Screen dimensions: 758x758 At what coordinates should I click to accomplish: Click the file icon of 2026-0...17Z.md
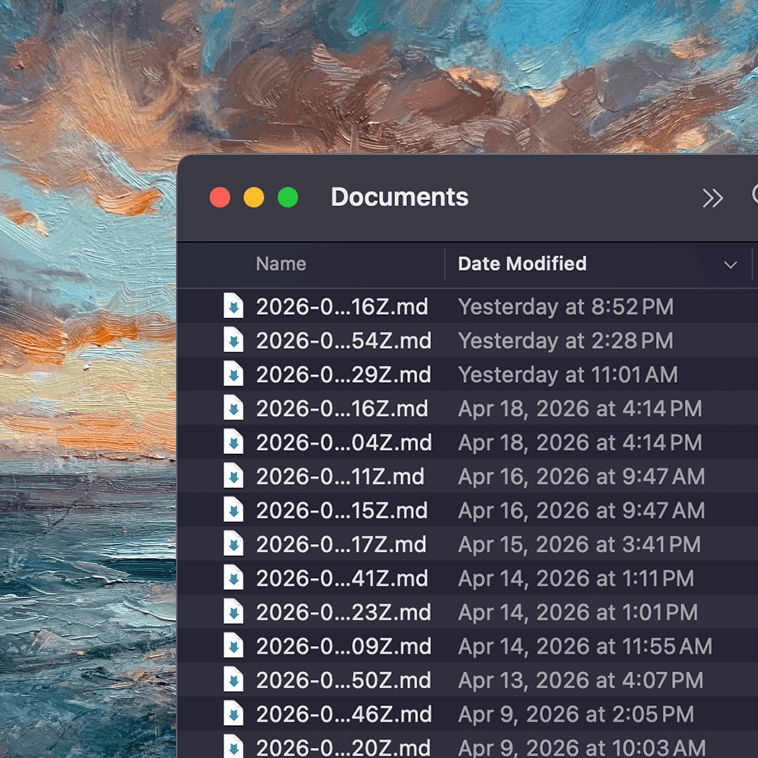[x=233, y=544]
